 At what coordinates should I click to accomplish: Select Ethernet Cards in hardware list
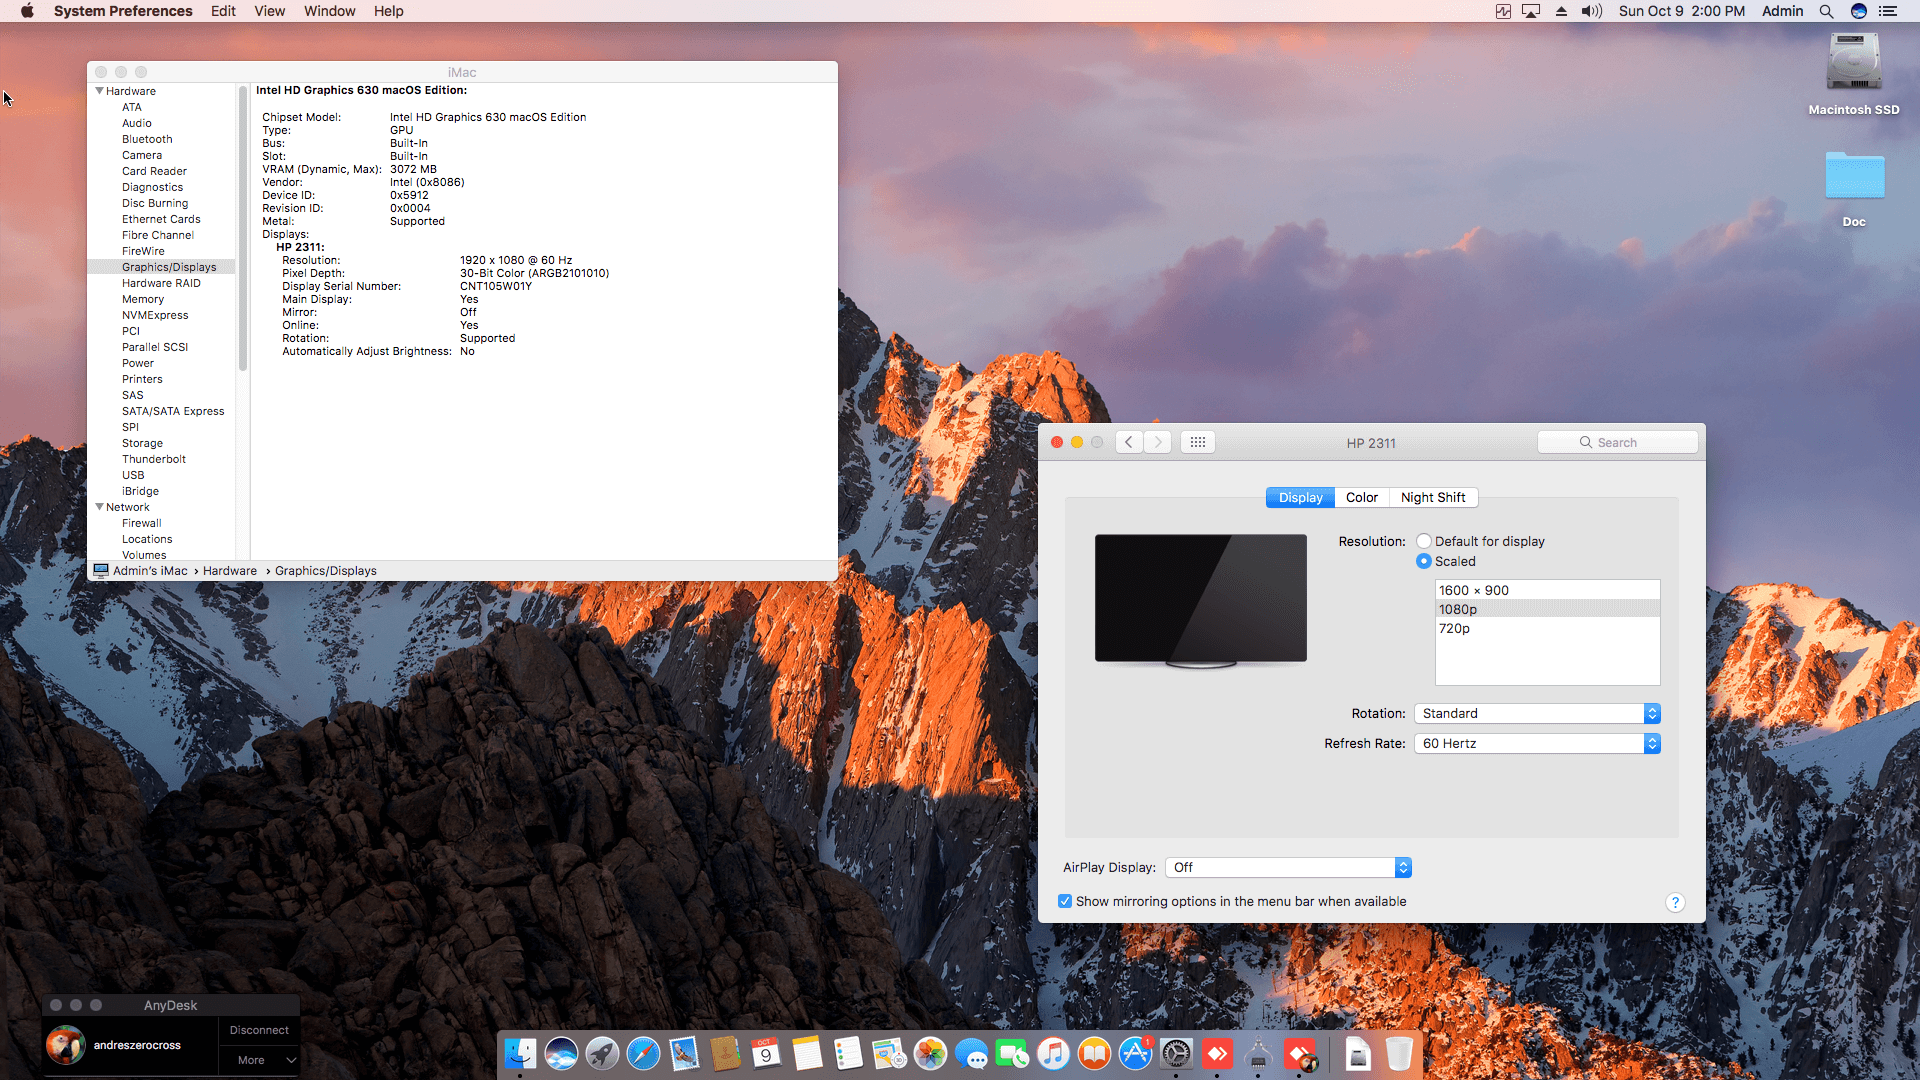tap(161, 219)
